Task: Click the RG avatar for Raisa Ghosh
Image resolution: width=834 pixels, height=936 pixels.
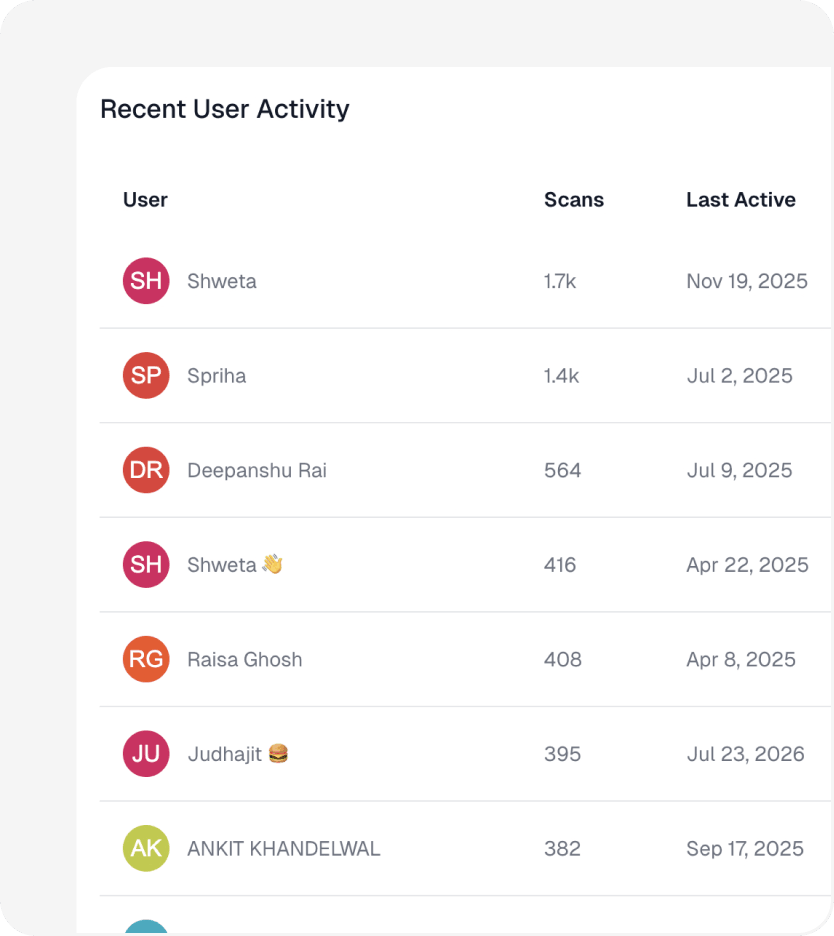Action: point(146,659)
